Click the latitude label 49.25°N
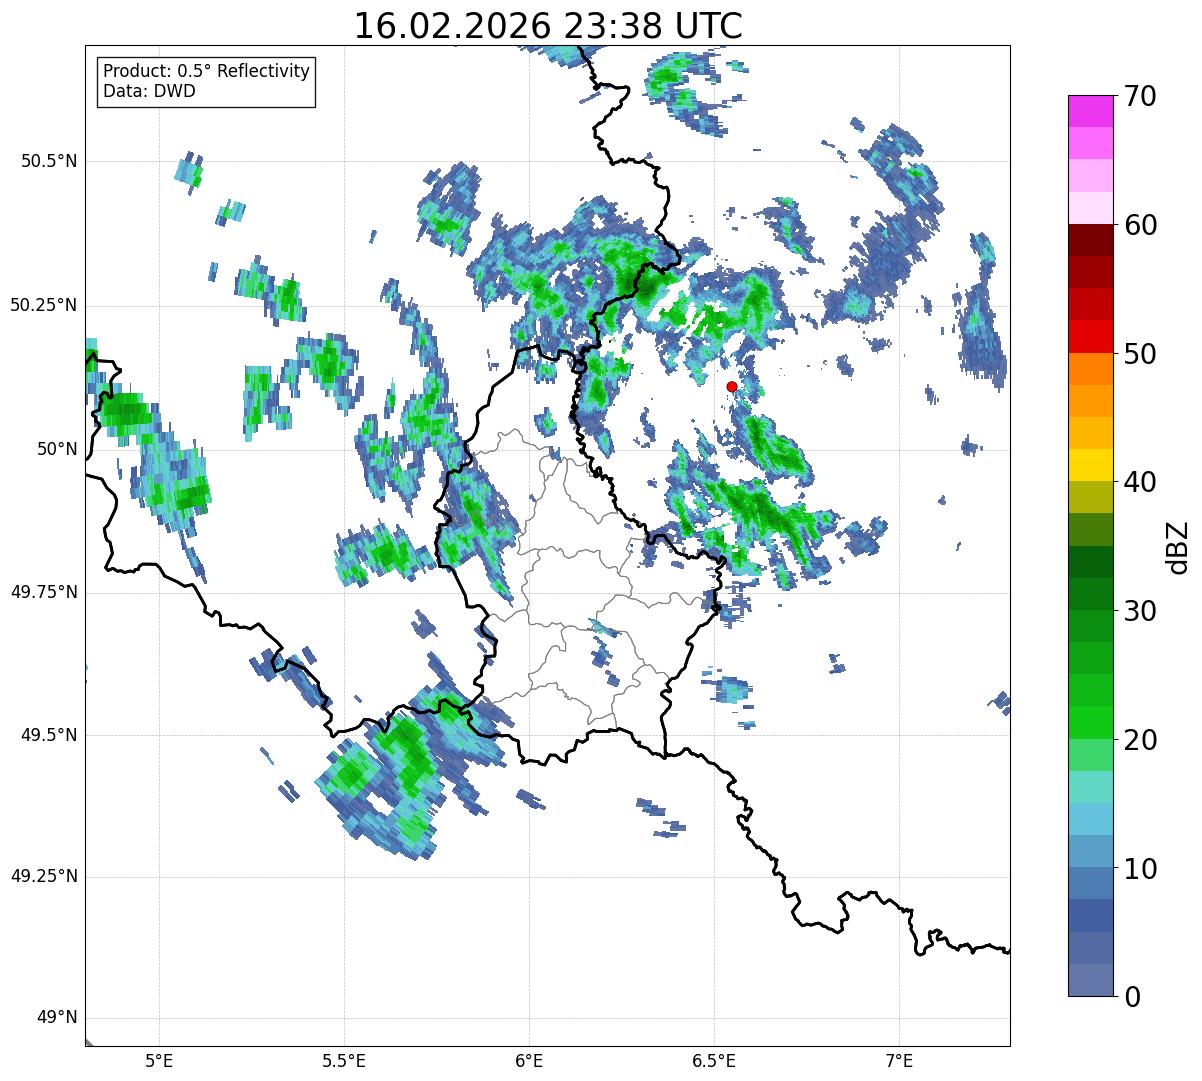The image size is (1202, 1081). point(43,876)
